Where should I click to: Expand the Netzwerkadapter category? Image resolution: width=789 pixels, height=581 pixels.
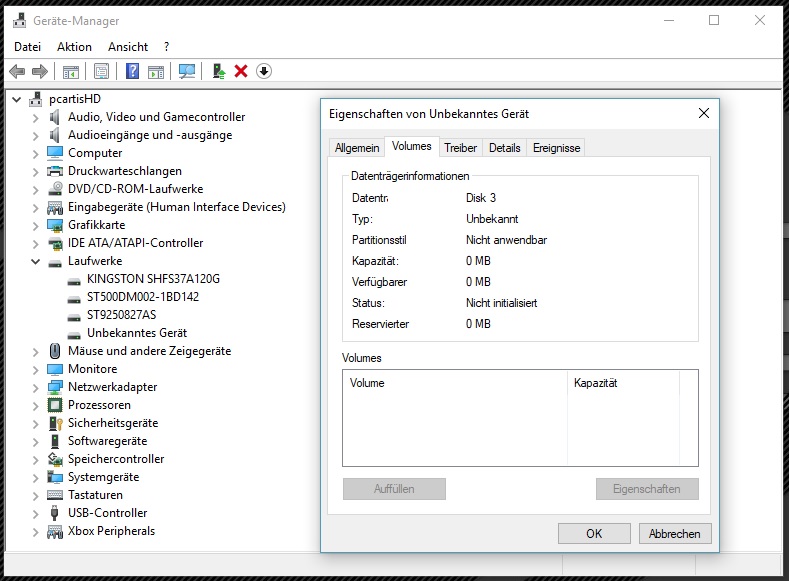pos(36,388)
